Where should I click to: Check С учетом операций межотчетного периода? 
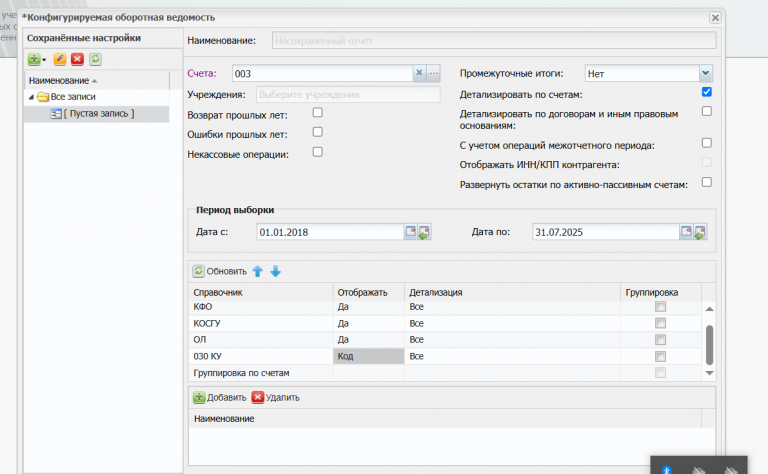(706, 143)
